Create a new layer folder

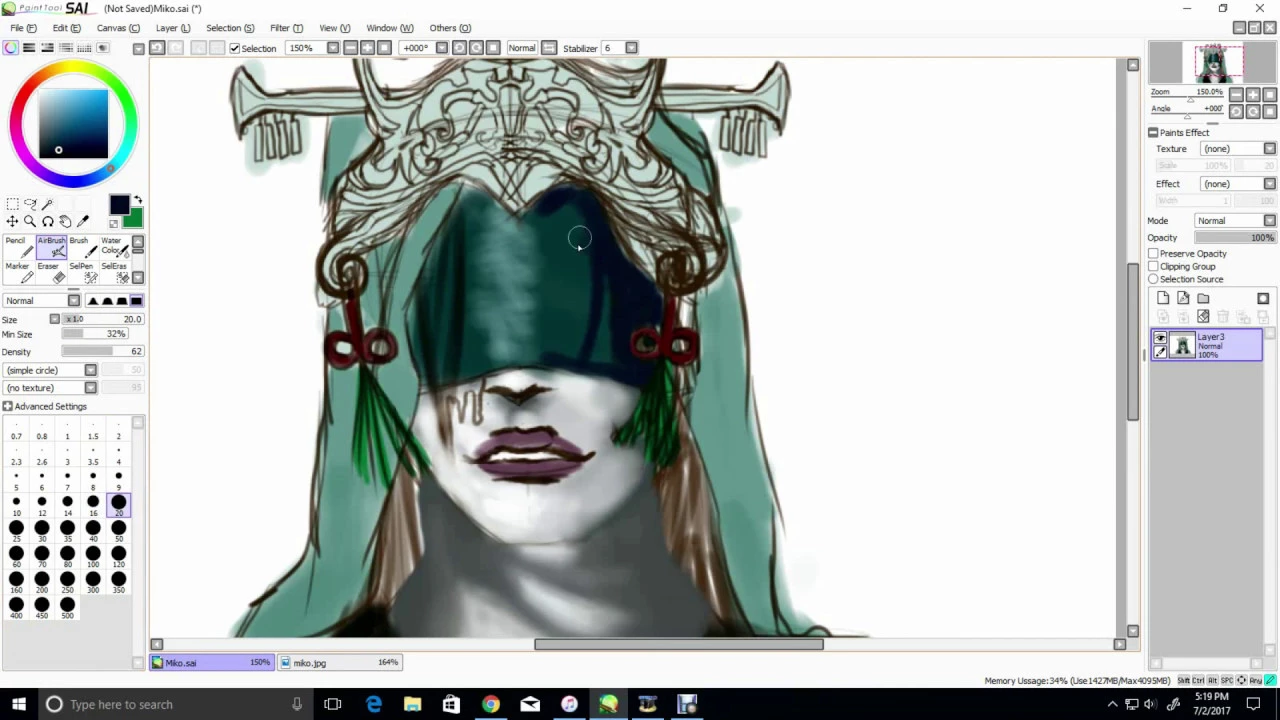(x=1203, y=299)
